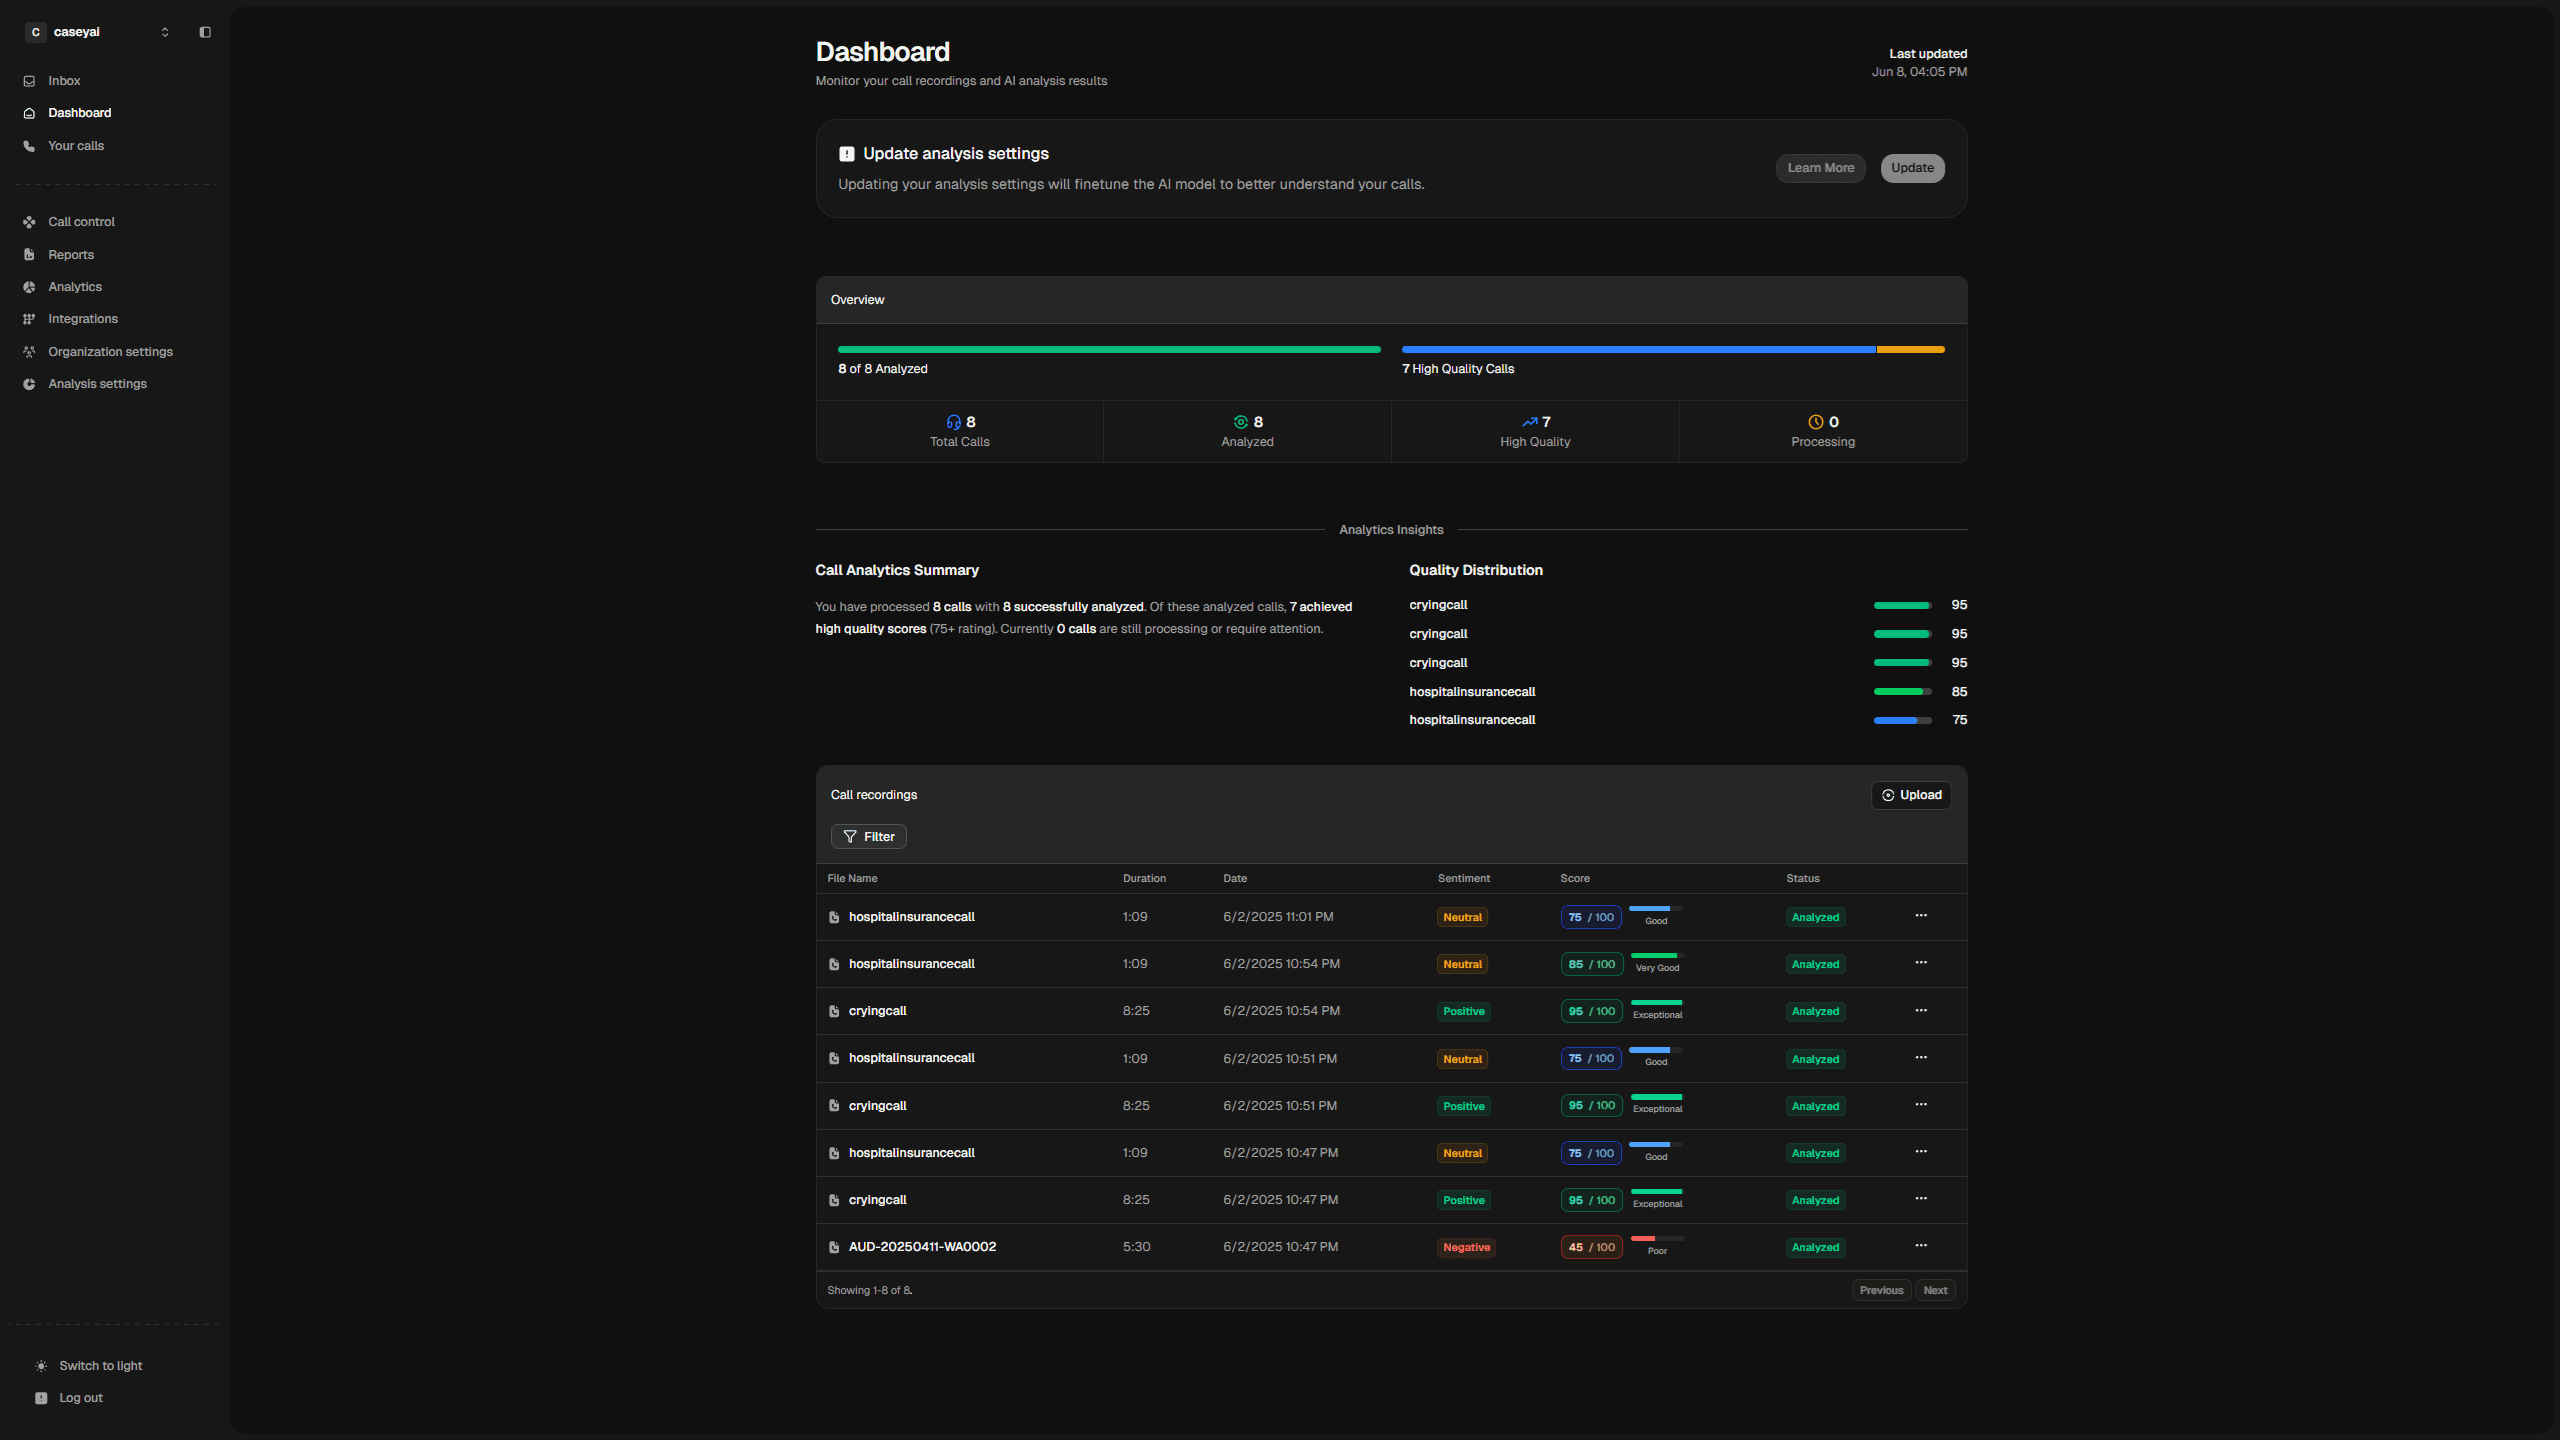Screen dimensions: 2560x1440
Task: Toggle the sidebar collapse icon
Action: [205, 32]
